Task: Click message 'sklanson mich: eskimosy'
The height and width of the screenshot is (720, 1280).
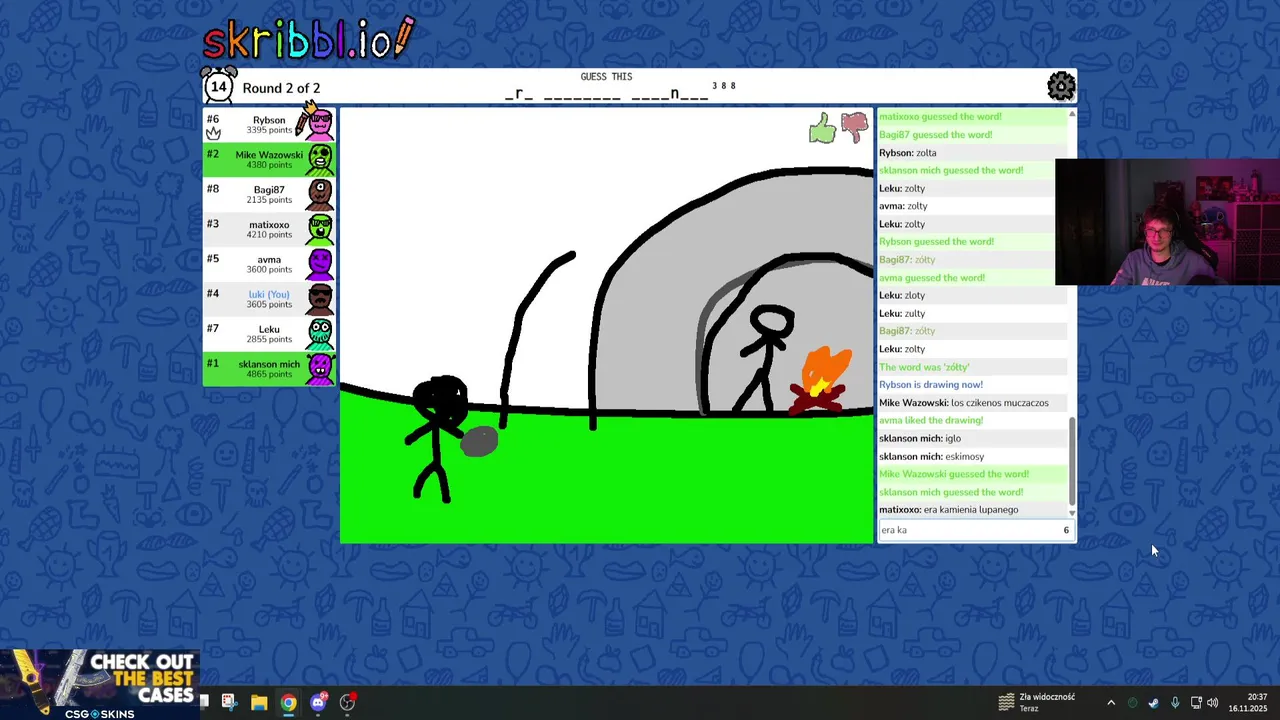Action: point(931,456)
